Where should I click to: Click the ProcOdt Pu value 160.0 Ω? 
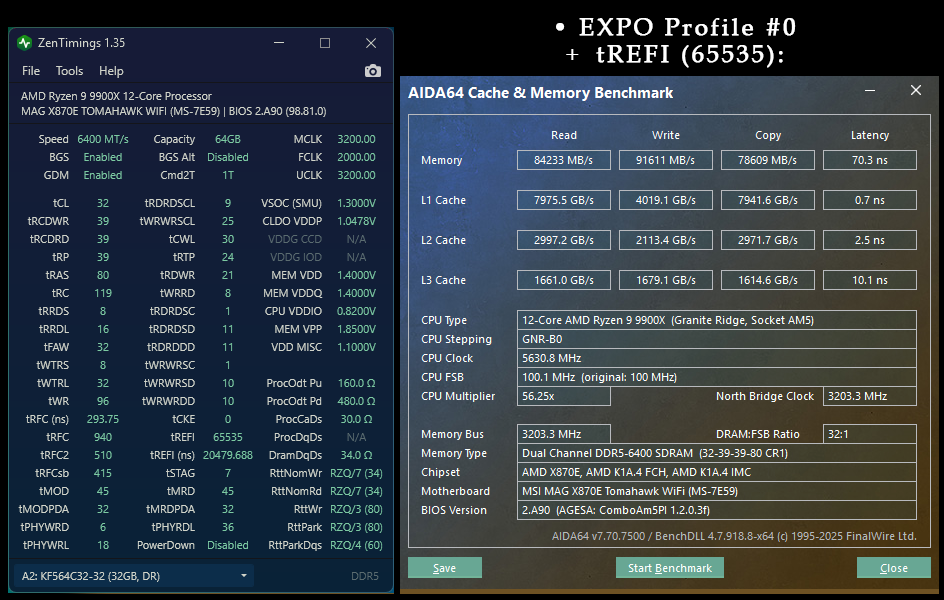[356, 383]
